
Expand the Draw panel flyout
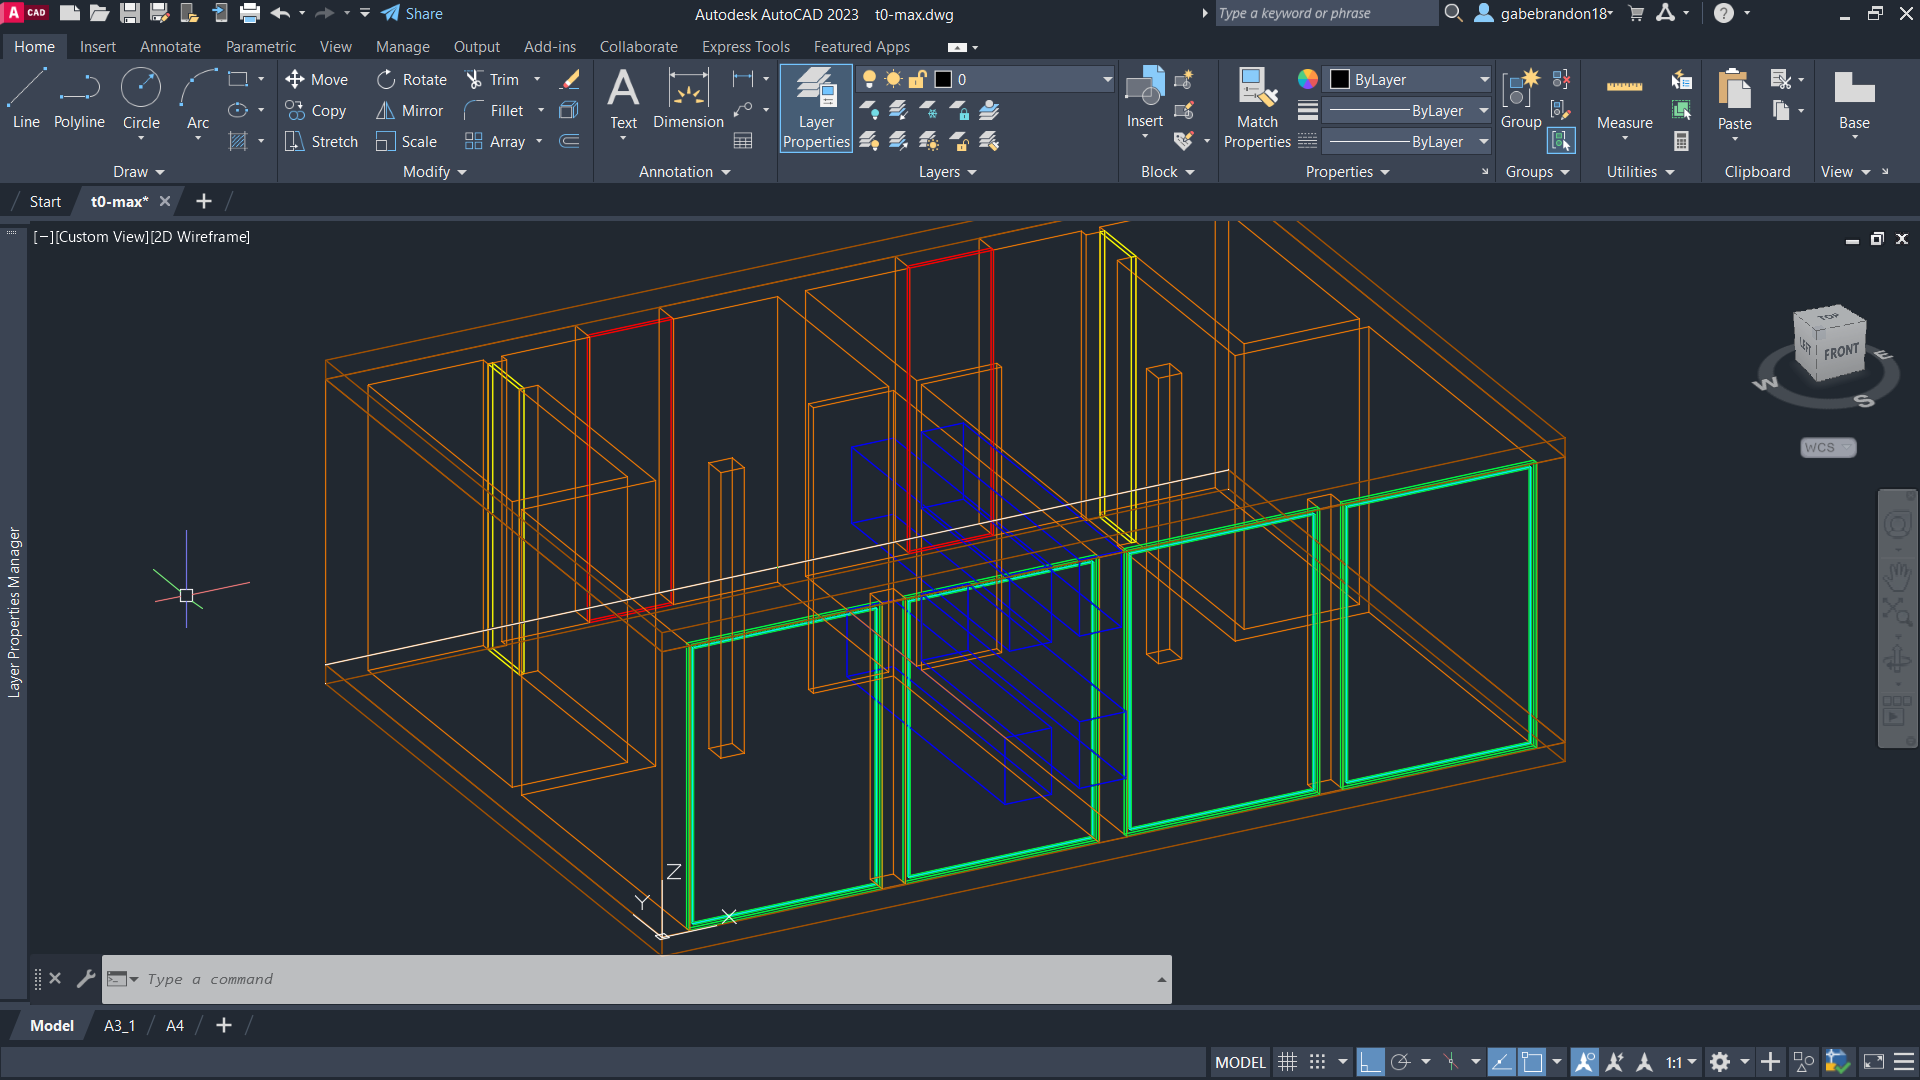138,172
